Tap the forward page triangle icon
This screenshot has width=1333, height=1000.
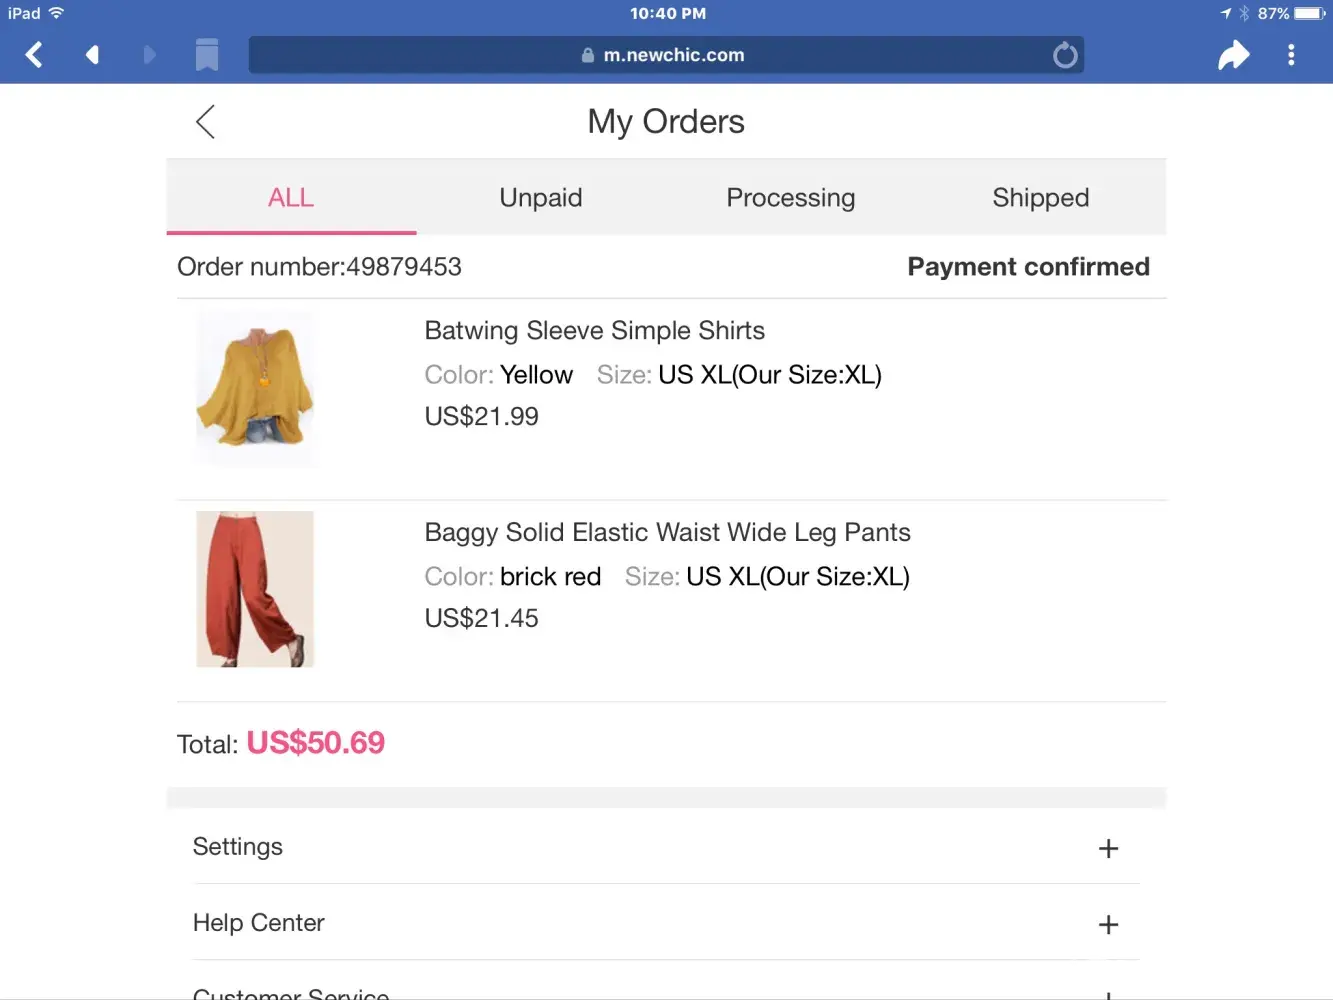150,55
